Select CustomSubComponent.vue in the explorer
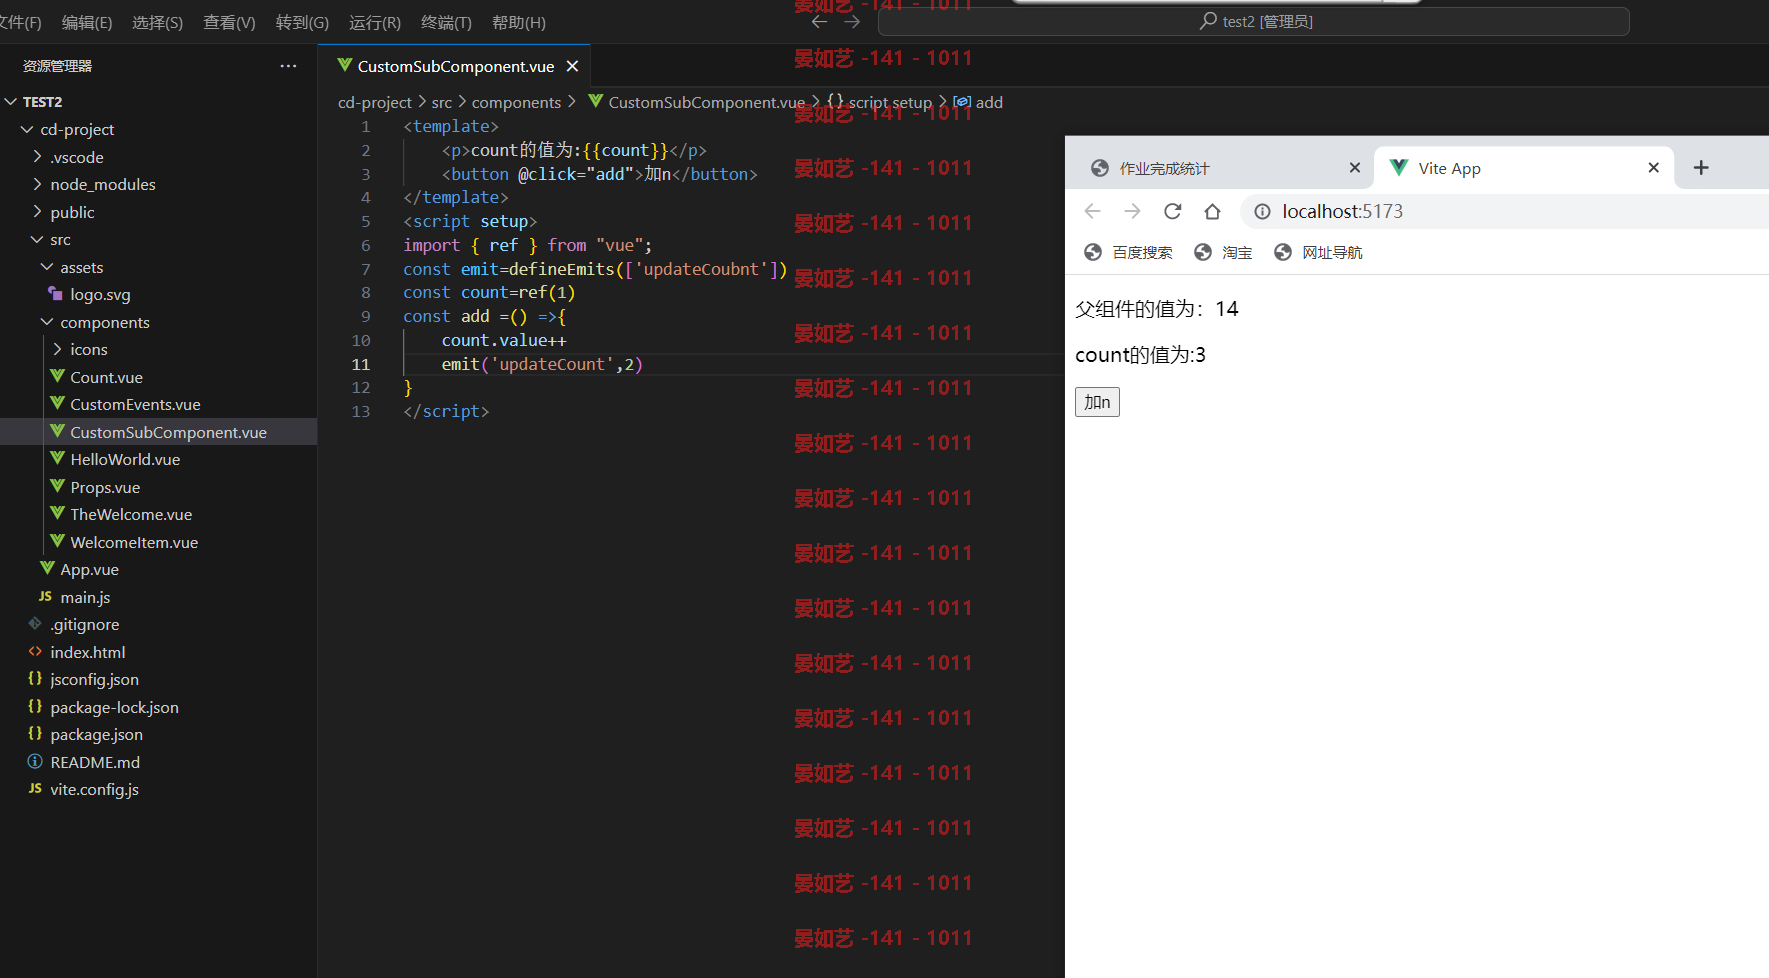Viewport: 1769px width, 978px height. [x=158, y=432]
